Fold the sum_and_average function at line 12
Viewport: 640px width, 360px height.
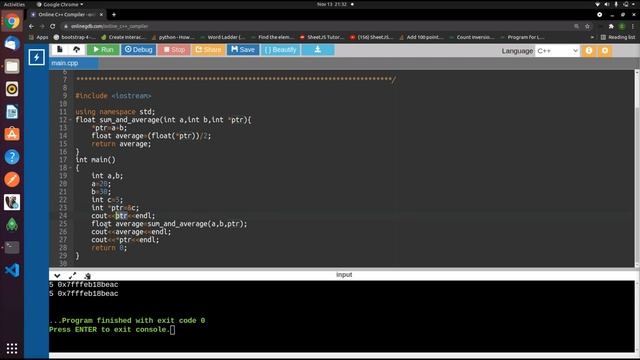pyautogui.click(x=70, y=120)
